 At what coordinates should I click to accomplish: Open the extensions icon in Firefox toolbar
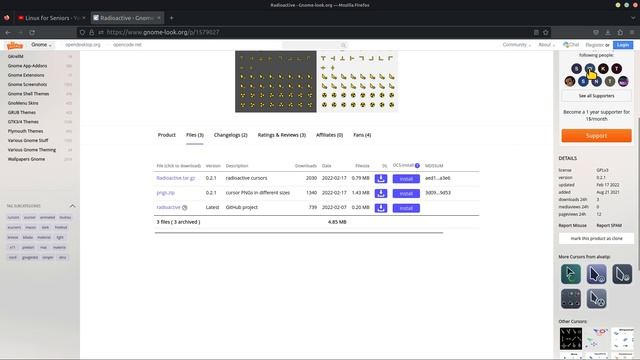point(620,32)
